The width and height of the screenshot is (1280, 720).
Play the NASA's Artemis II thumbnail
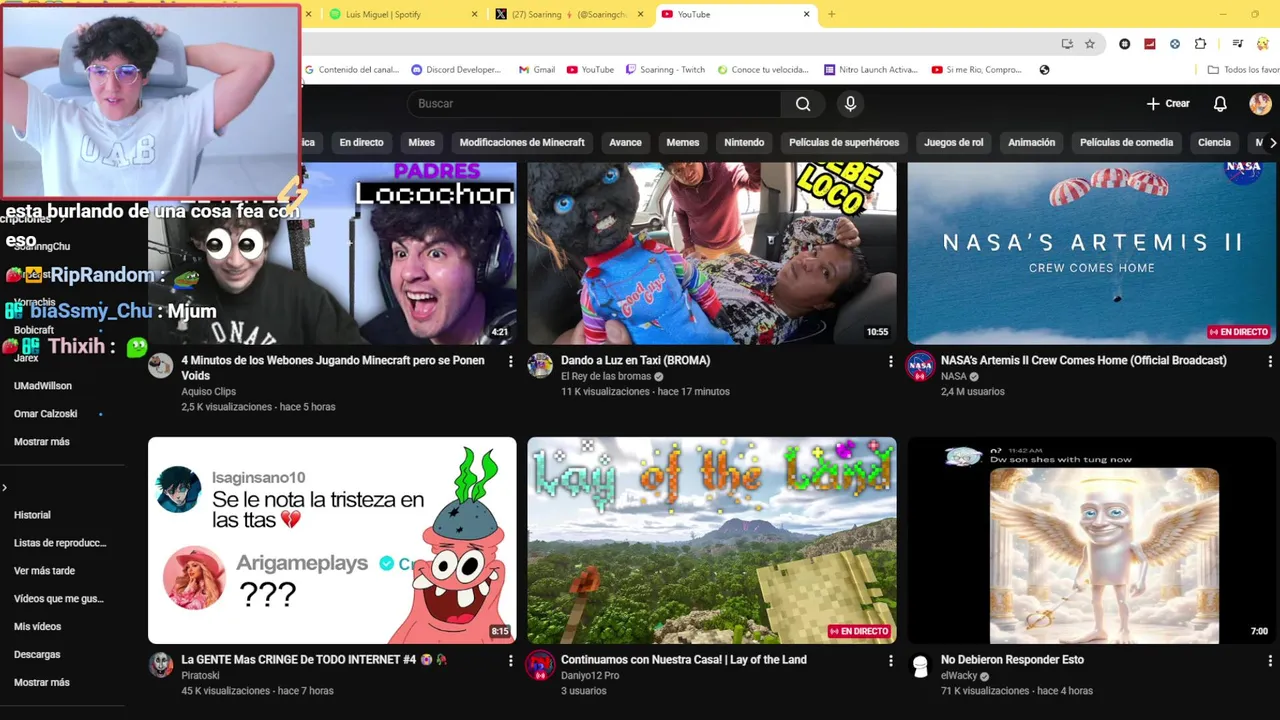(x=1092, y=253)
